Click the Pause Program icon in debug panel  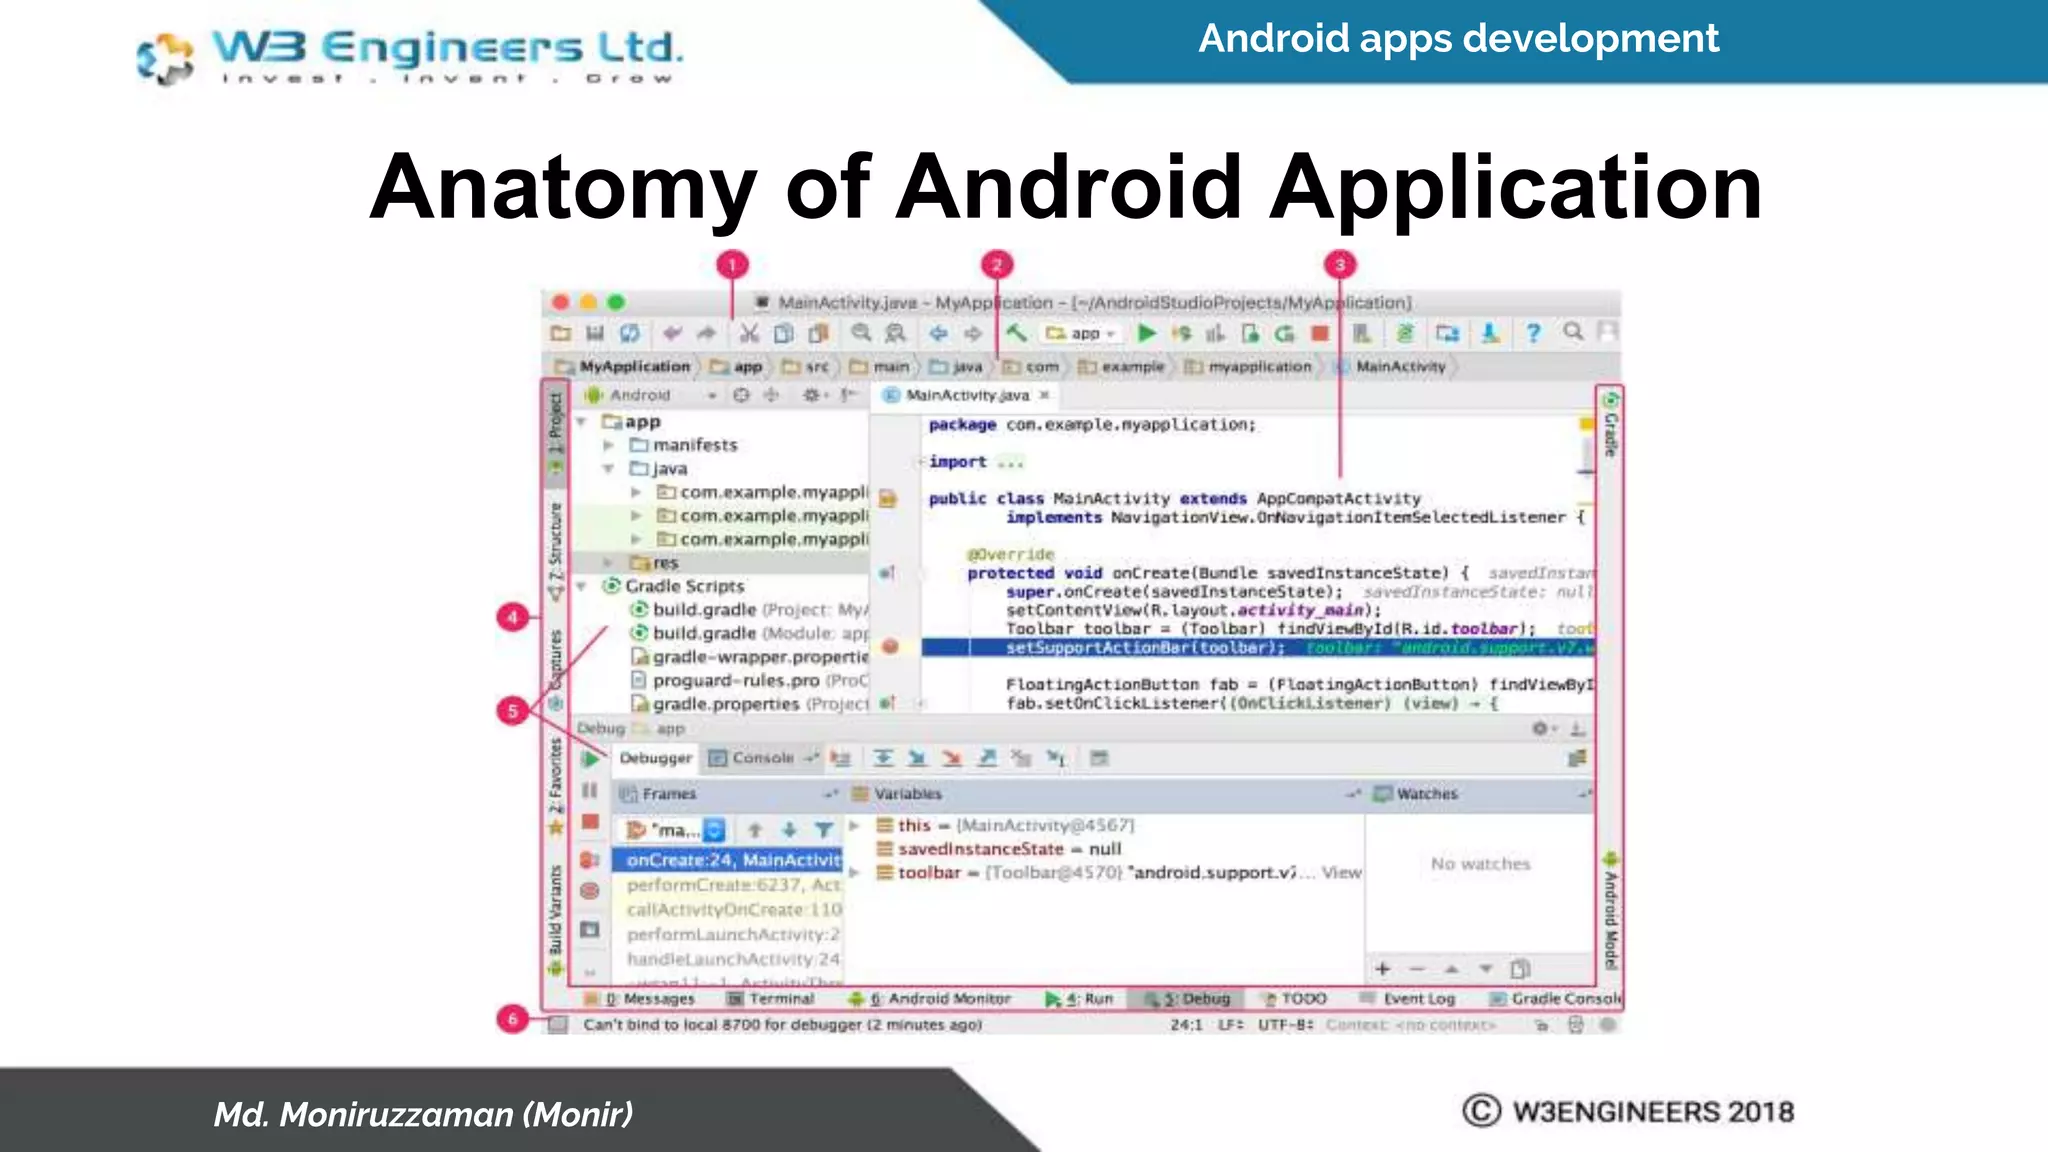click(590, 791)
